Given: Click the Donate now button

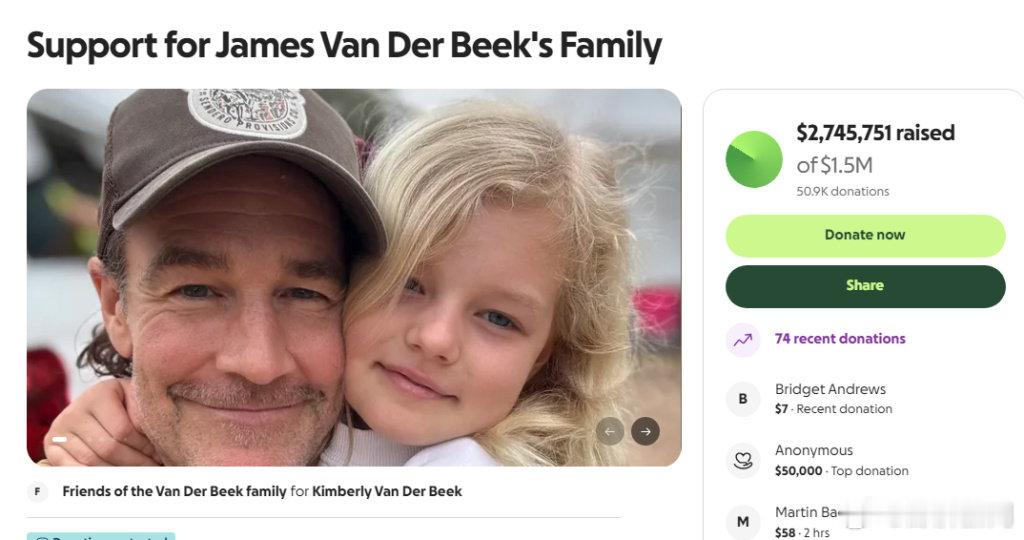Looking at the screenshot, I should pyautogui.click(x=865, y=235).
